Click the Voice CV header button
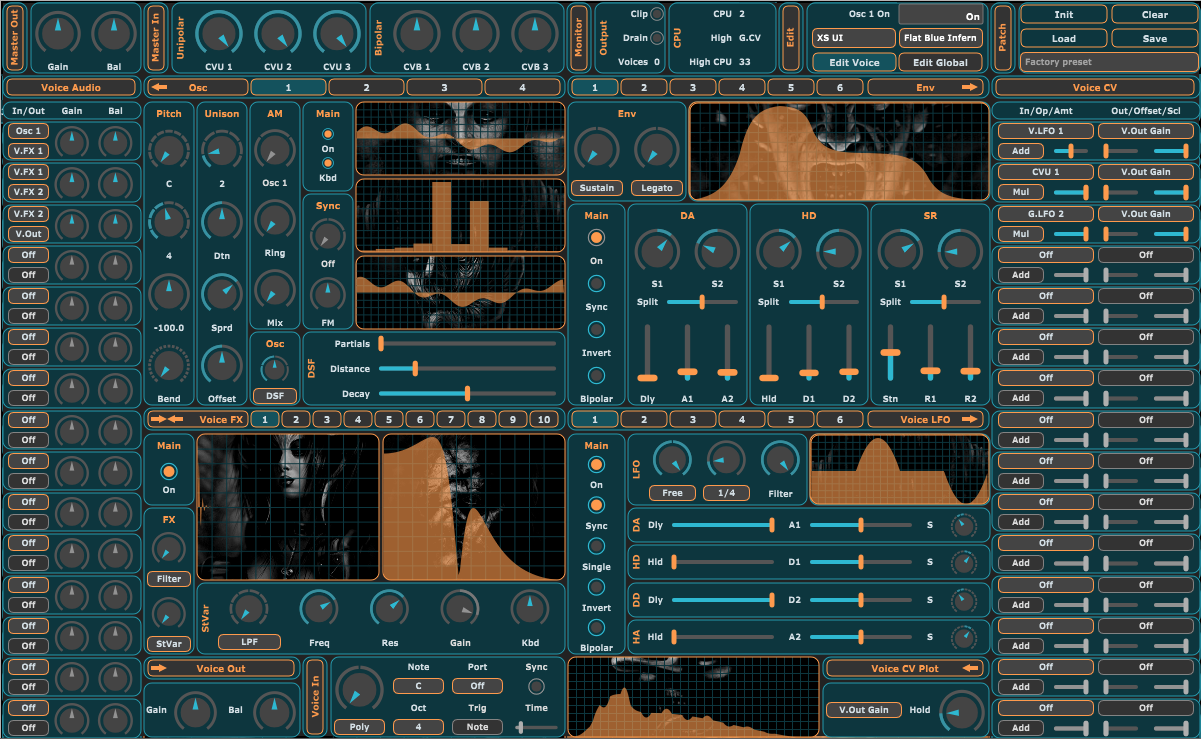Viewport: 1201px width, 739px height. coord(1094,87)
